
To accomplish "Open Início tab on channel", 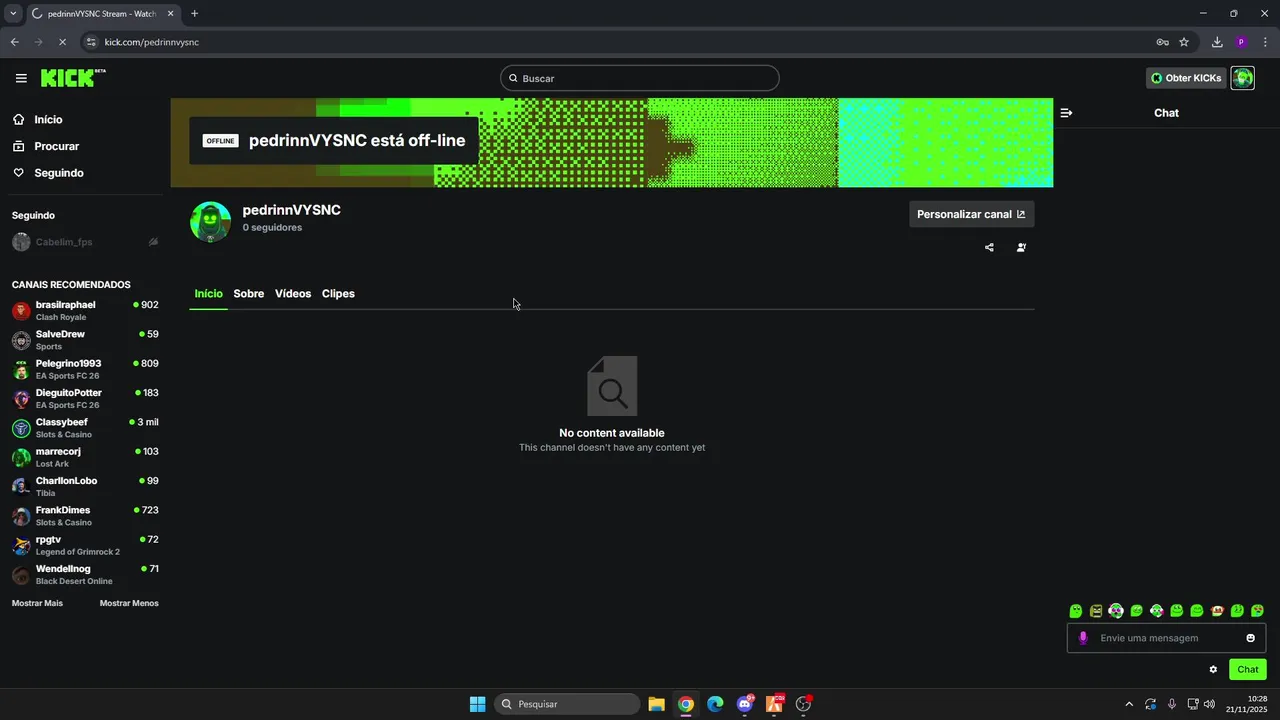I will click(x=208, y=294).
